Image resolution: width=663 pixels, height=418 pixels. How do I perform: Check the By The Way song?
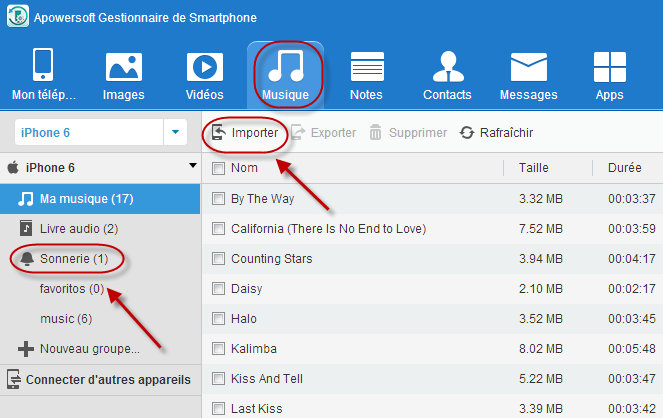[218, 199]
